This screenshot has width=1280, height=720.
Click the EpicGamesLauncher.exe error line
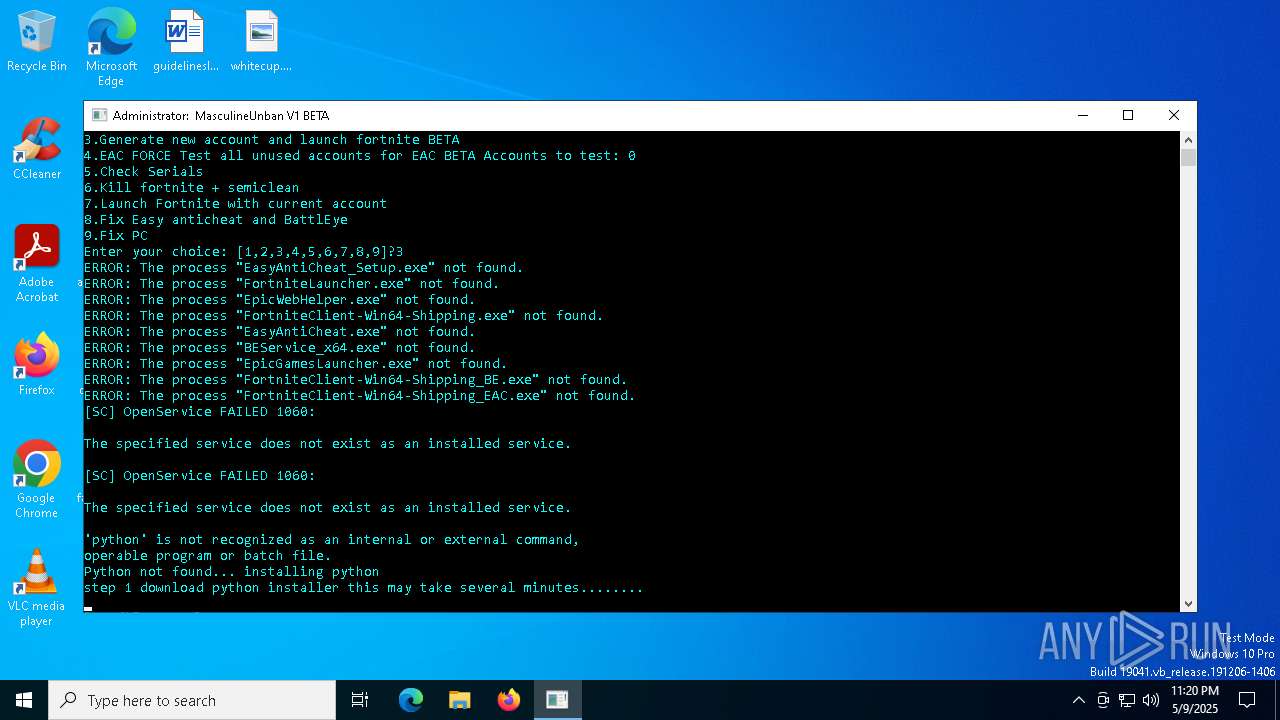click(296, 364)
